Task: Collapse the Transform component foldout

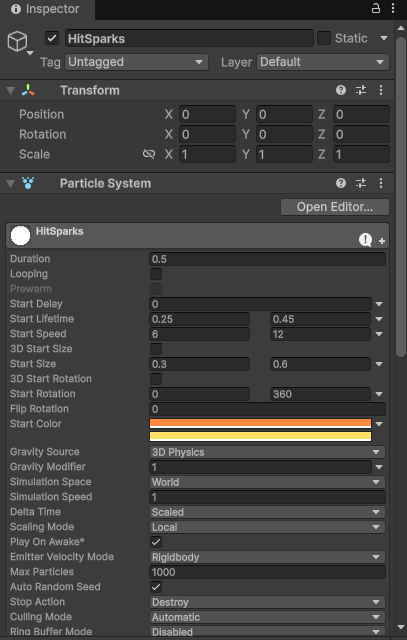Action: pyautogui.click(x=11, y=91)
